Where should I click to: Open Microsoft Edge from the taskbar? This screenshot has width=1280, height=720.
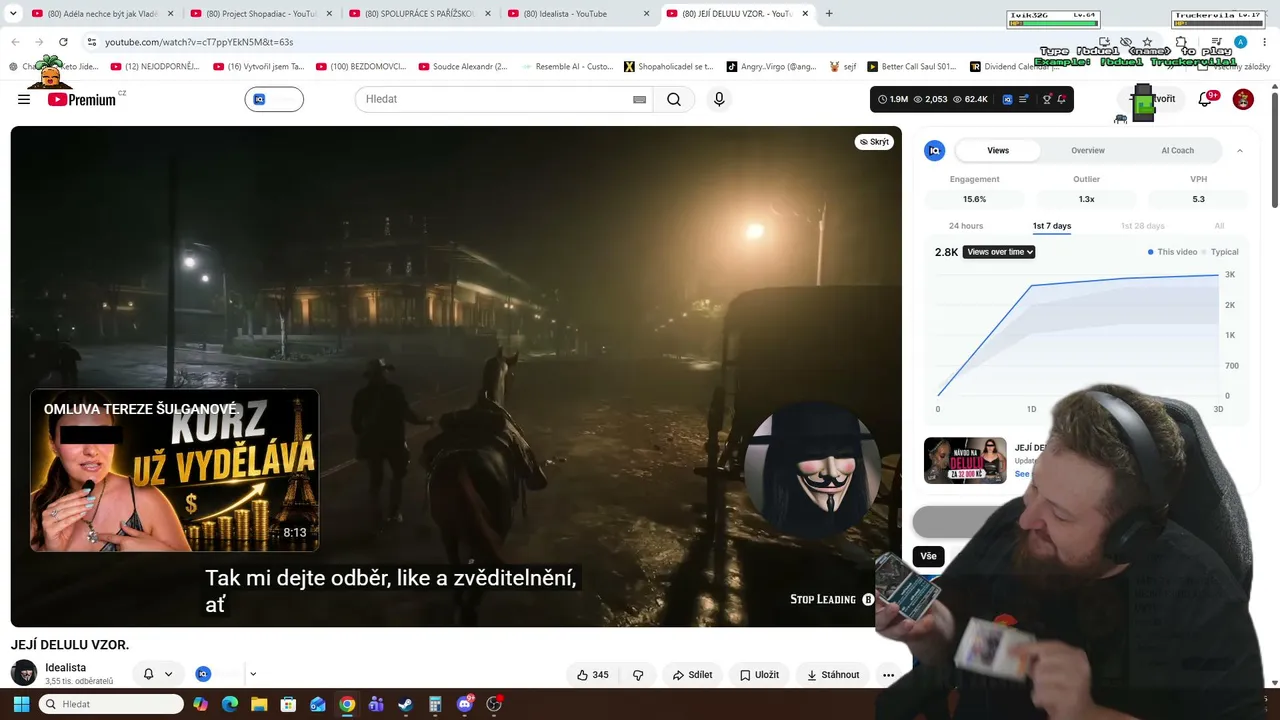tap(230, 704)
